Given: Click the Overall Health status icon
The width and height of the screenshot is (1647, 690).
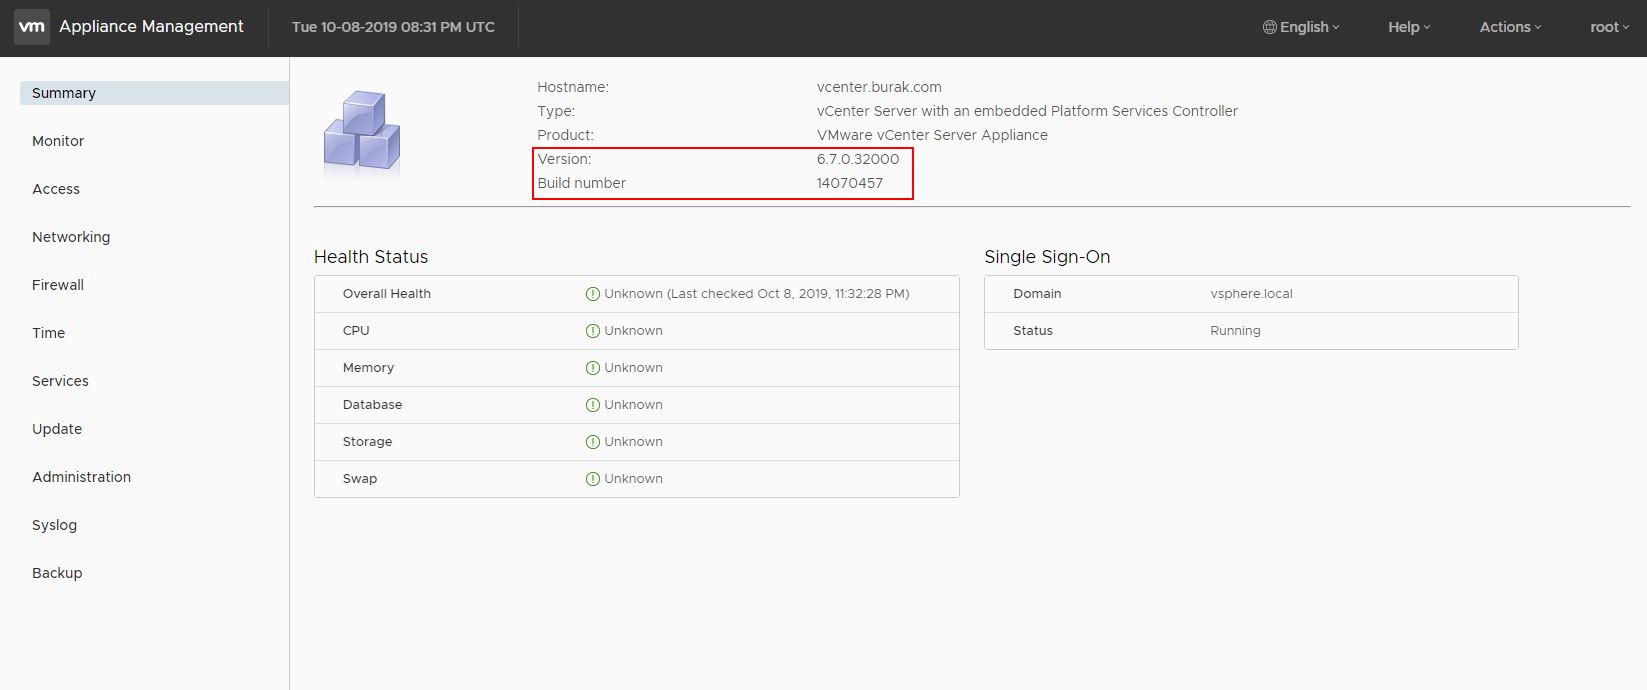Looking at the screenshot, I should tap(593, 294).
